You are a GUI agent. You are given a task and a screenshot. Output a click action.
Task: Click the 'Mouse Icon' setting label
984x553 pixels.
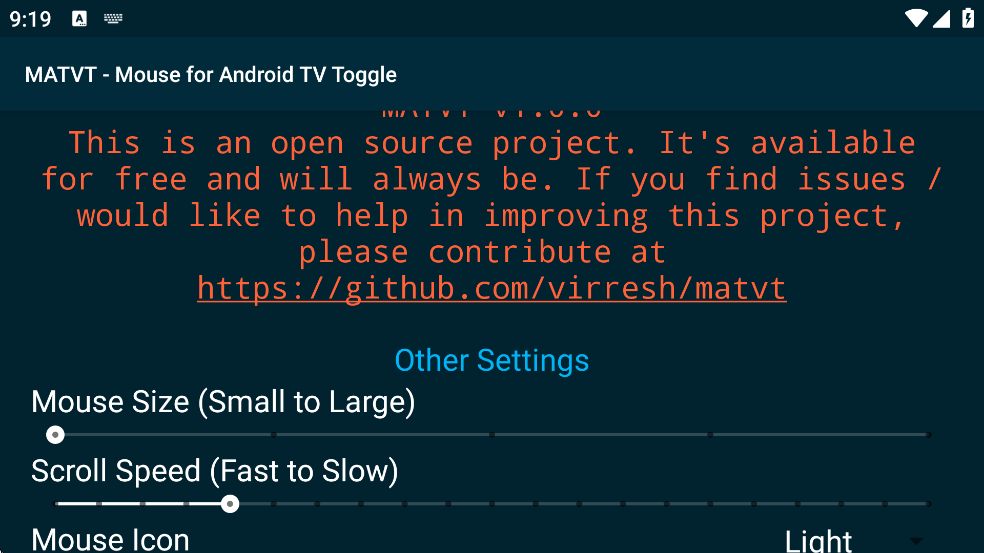tap(110, 540)
